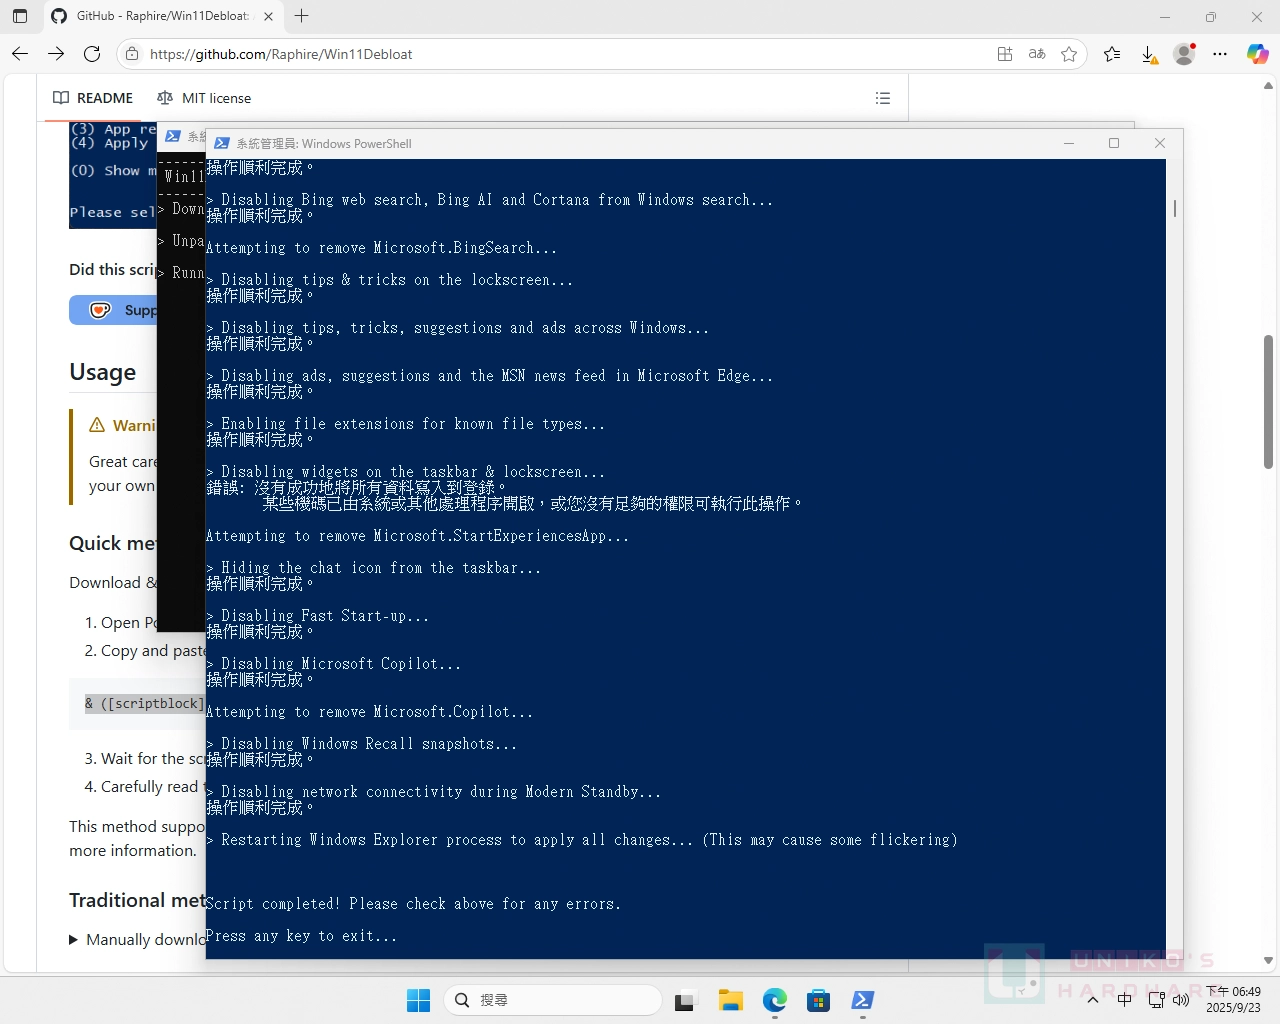Click 'Disabling Windows Recall snapshots' line
This screenshot has height=1024, width=1280.
[x=362, y=744]
